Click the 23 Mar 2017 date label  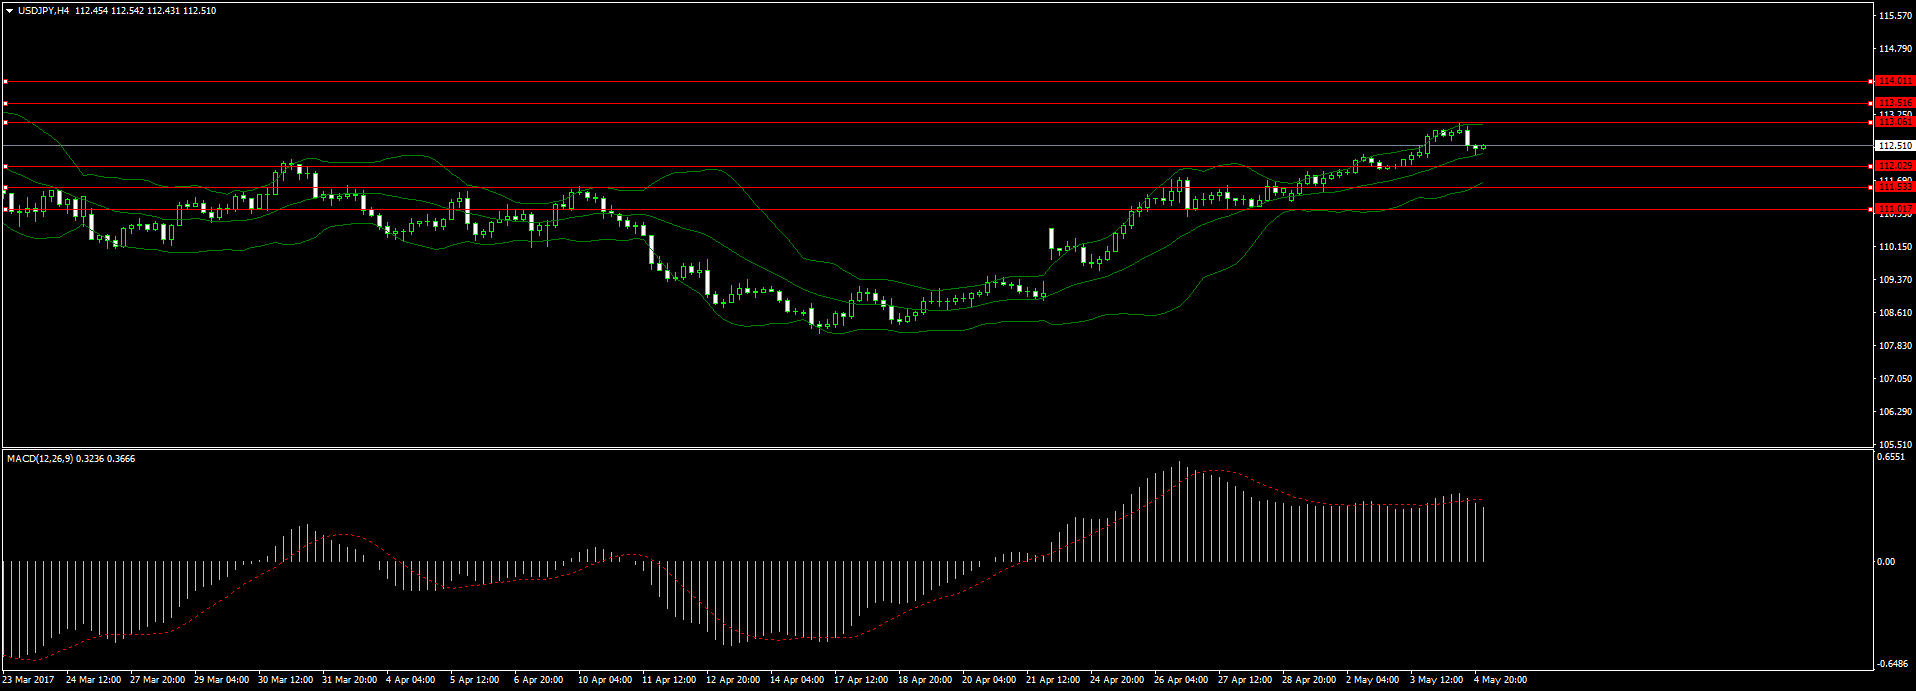pyautogui.click(x=28, y=680)
